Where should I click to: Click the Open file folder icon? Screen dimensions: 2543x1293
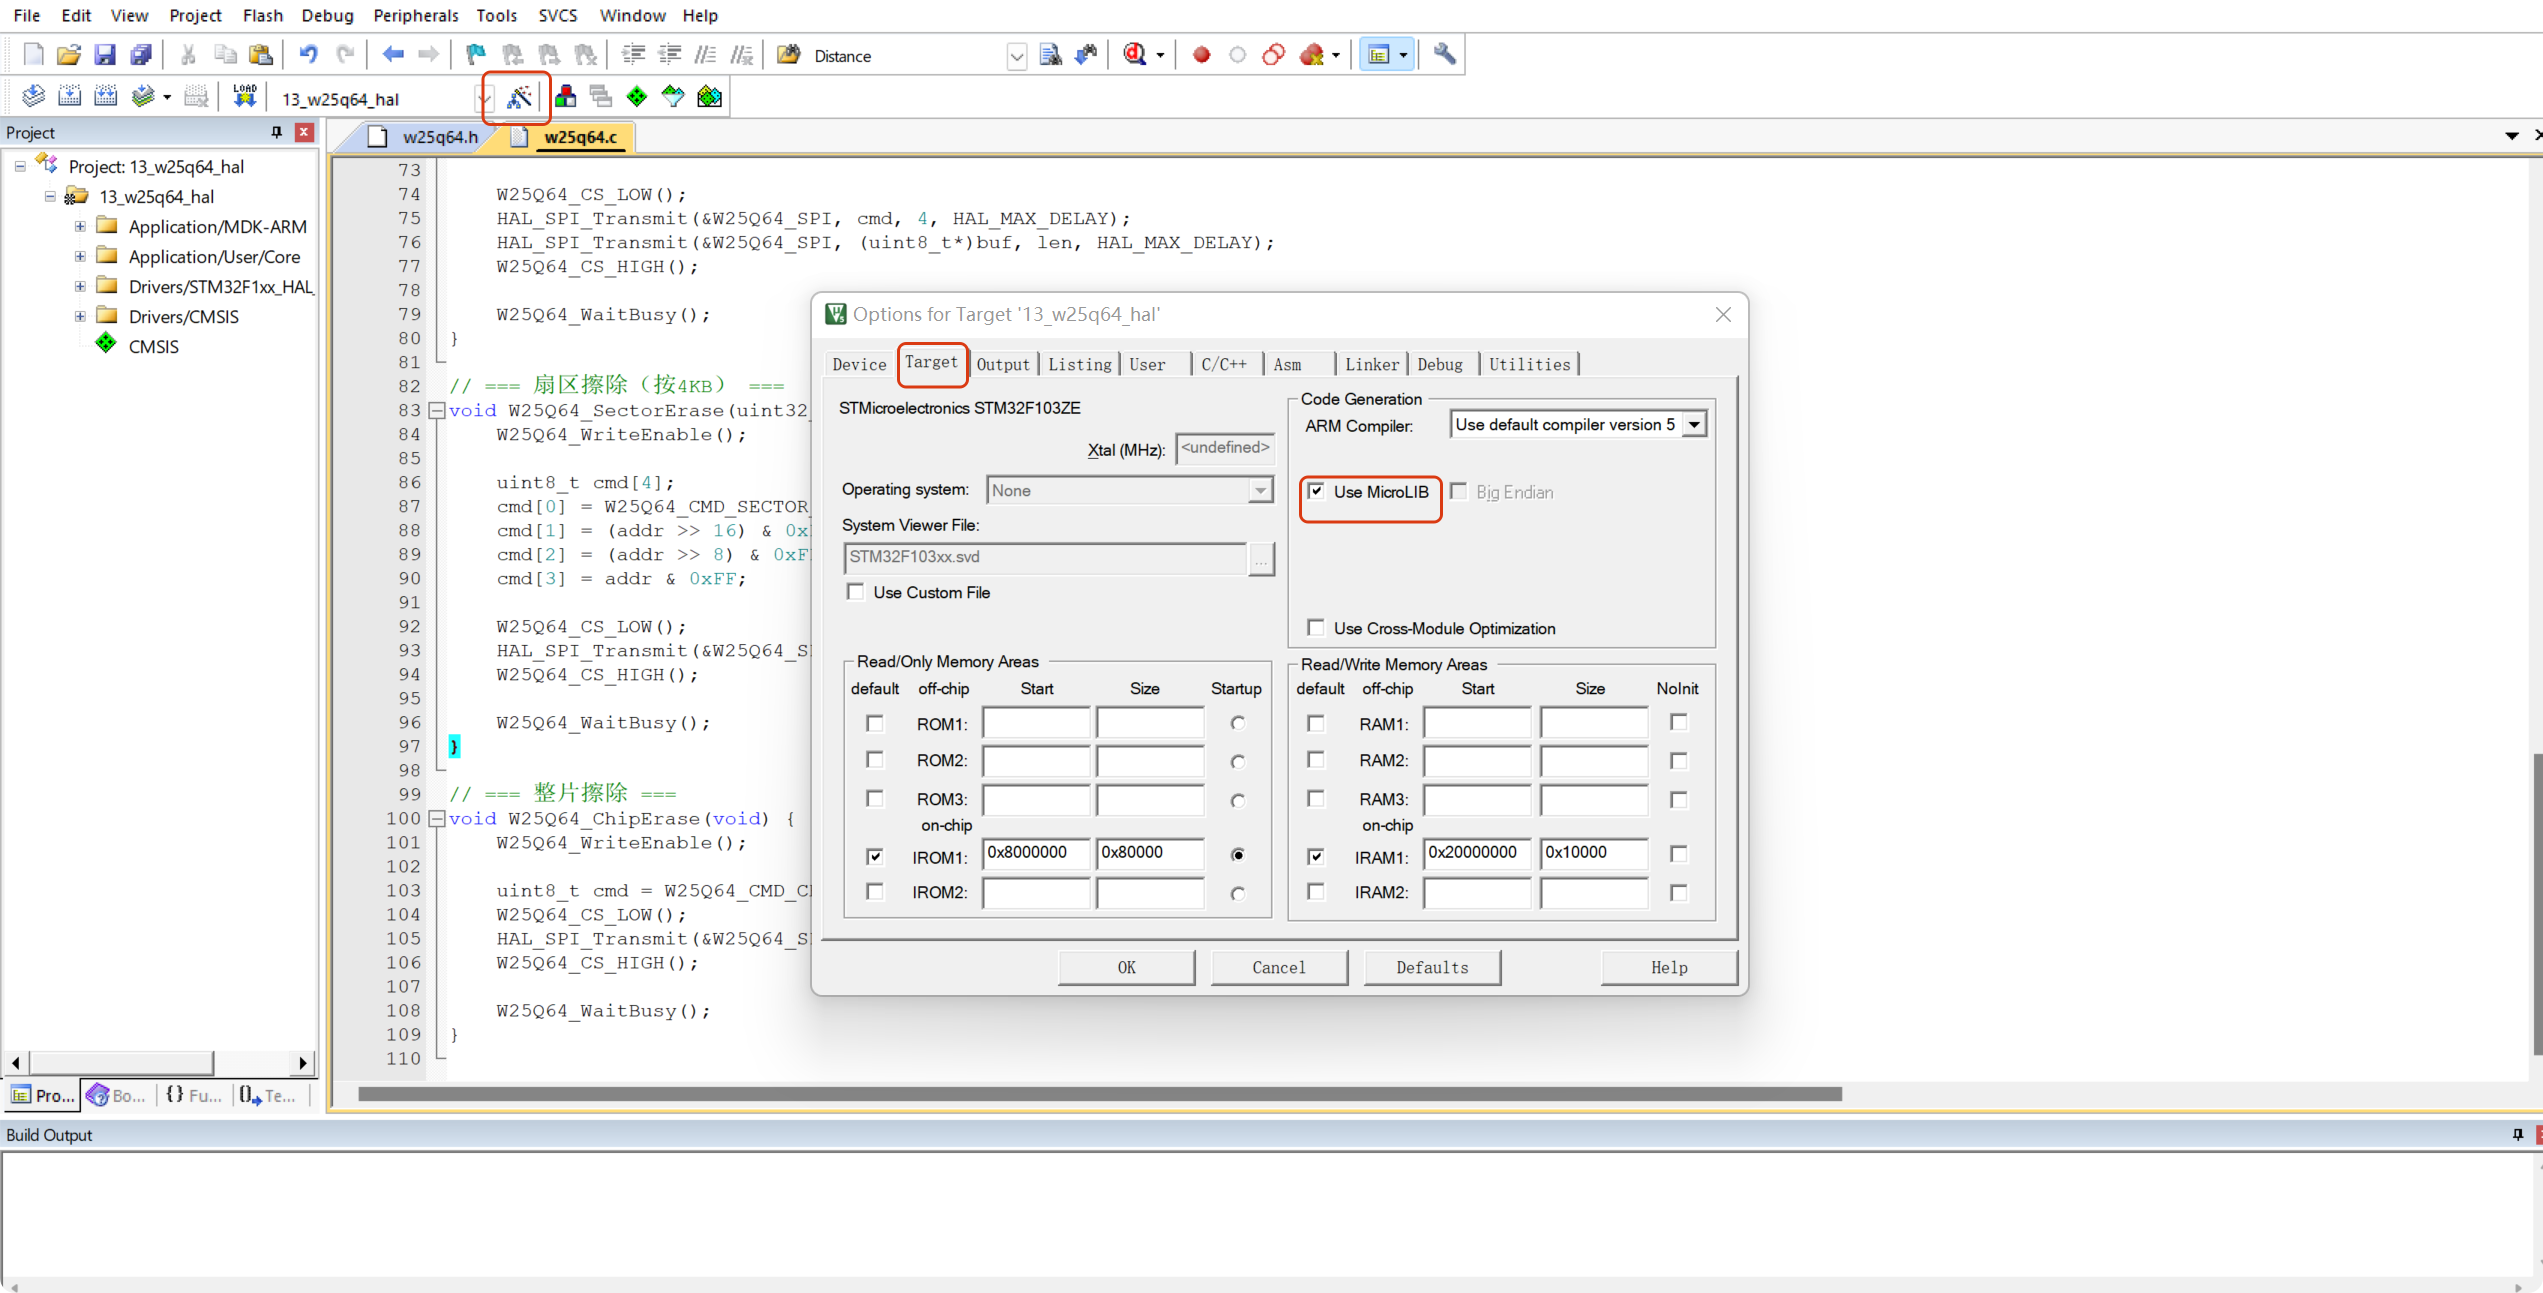click(x=68, y=55)
